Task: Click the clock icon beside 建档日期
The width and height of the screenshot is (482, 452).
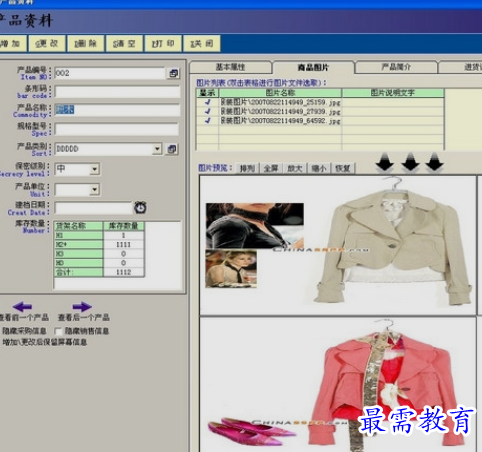Action: tap(140, 207)
